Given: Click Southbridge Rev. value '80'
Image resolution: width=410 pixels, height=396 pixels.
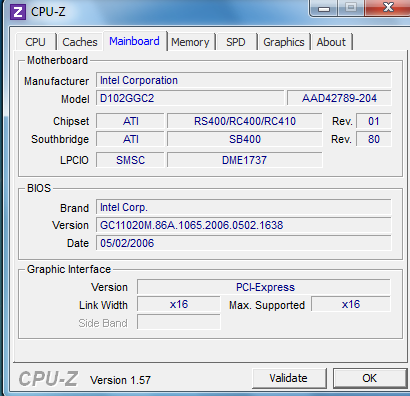Looking at the screenshot, I should [x=374, y=139].
